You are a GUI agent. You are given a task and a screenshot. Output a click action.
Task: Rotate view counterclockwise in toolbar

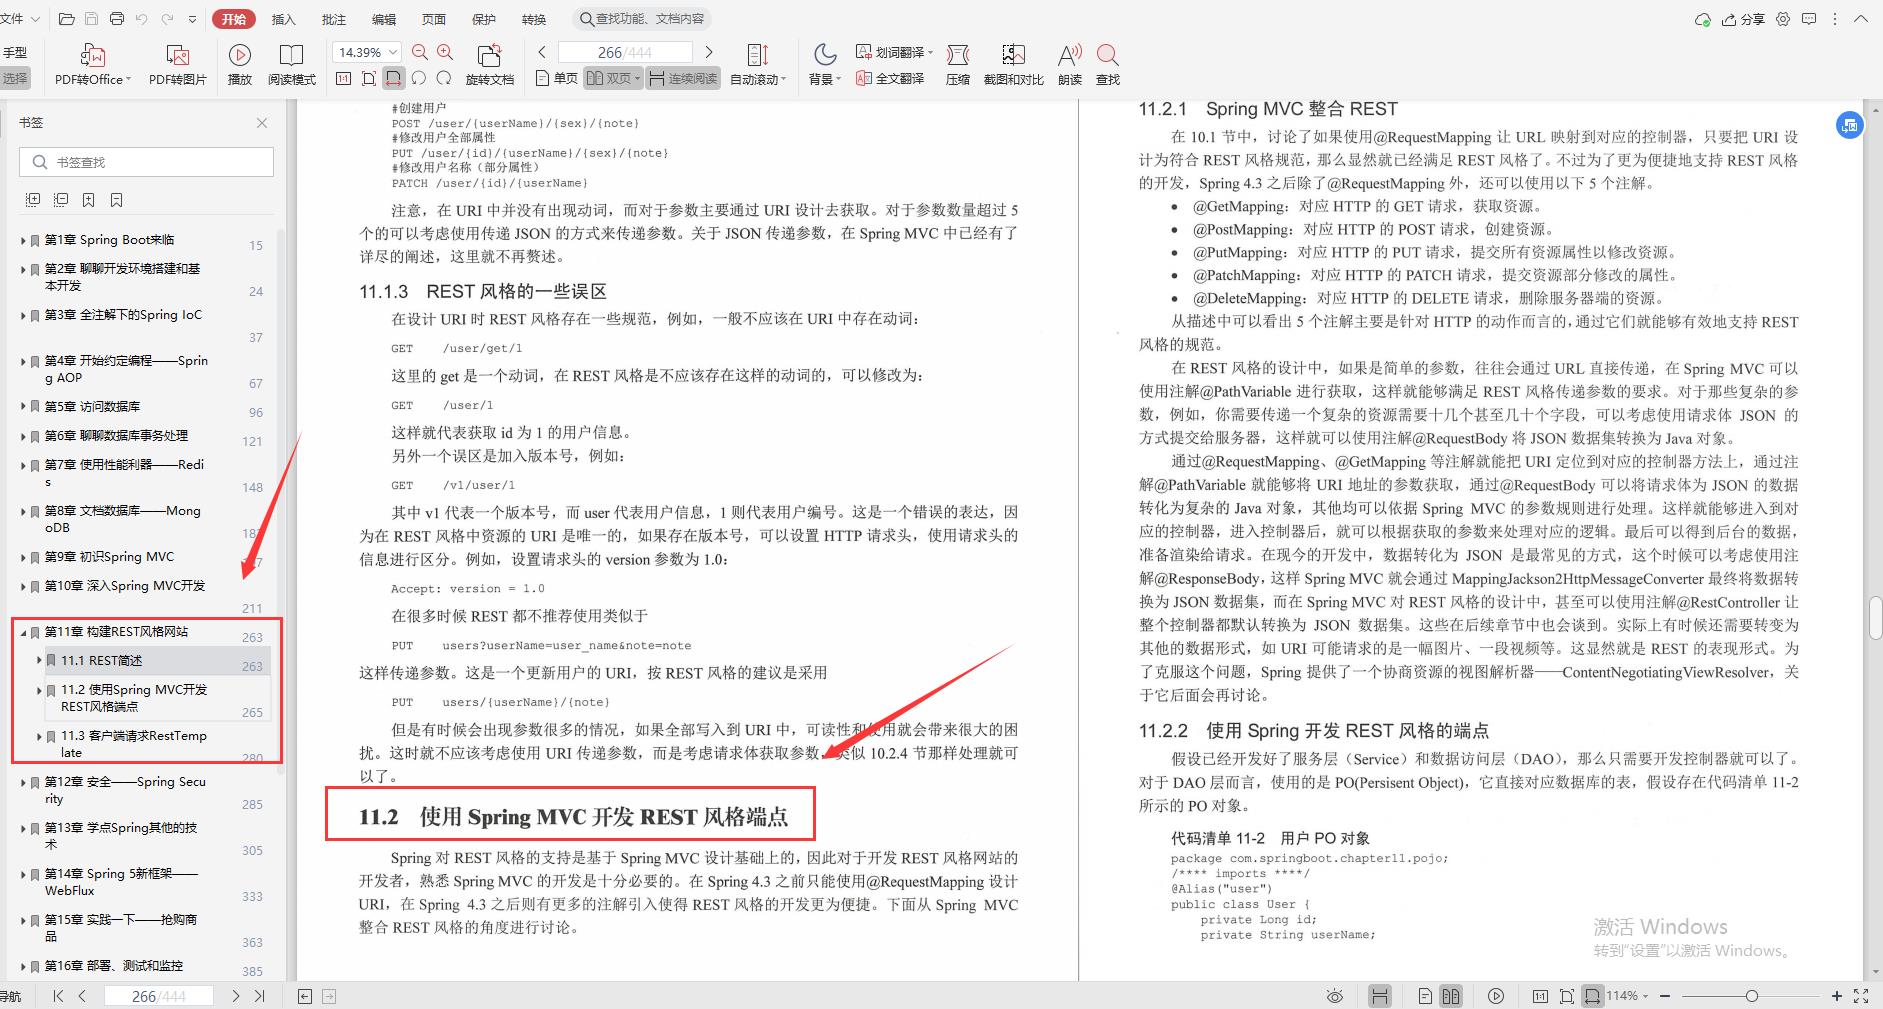coord(419,78)
